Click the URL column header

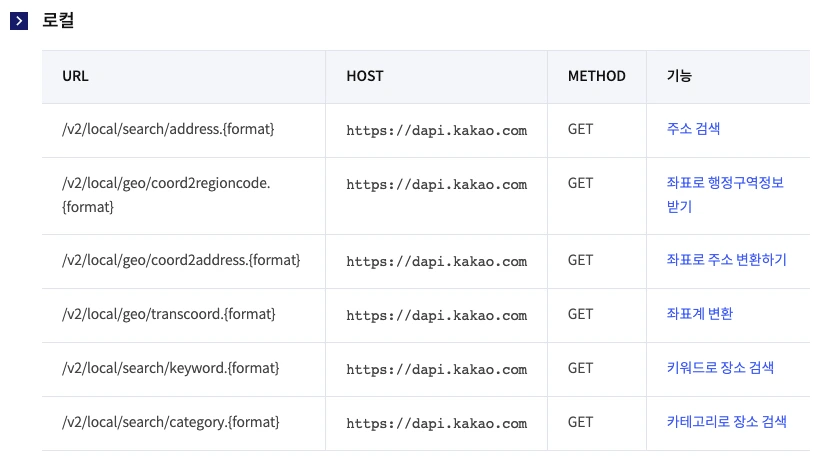pos(75,76)
